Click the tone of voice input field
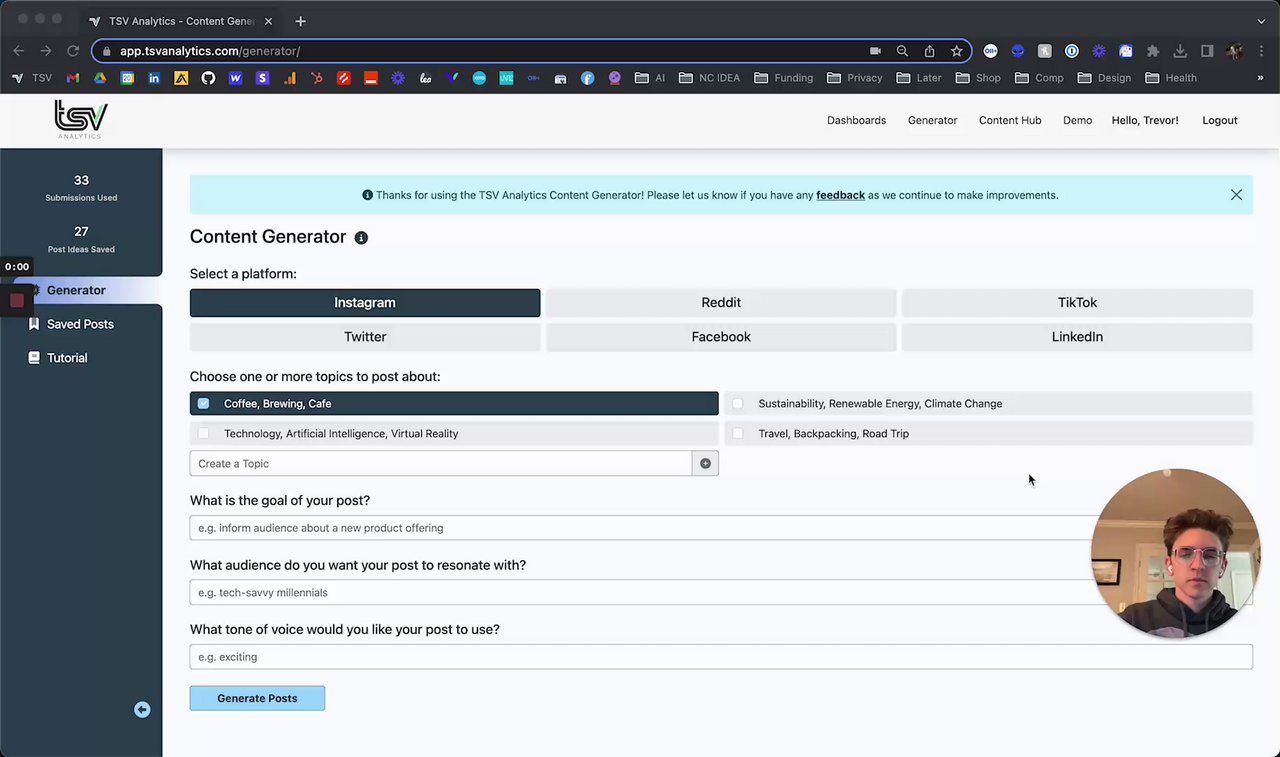1280x757 pixels. (x=721, y=657)
